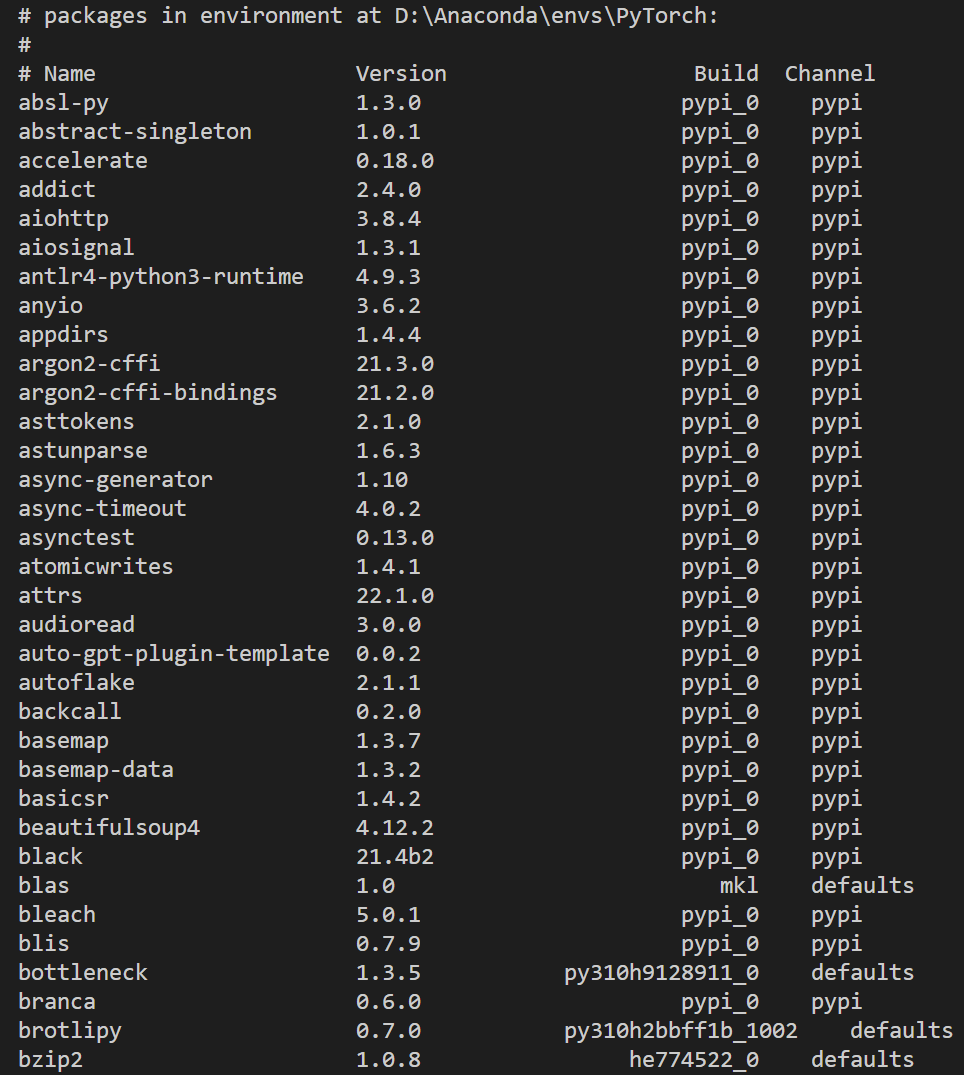Click the auto-gpt-plugin-template package name
Image resolution: width=964 pixels, height=1075 pixels.
(x=174, y=653)
